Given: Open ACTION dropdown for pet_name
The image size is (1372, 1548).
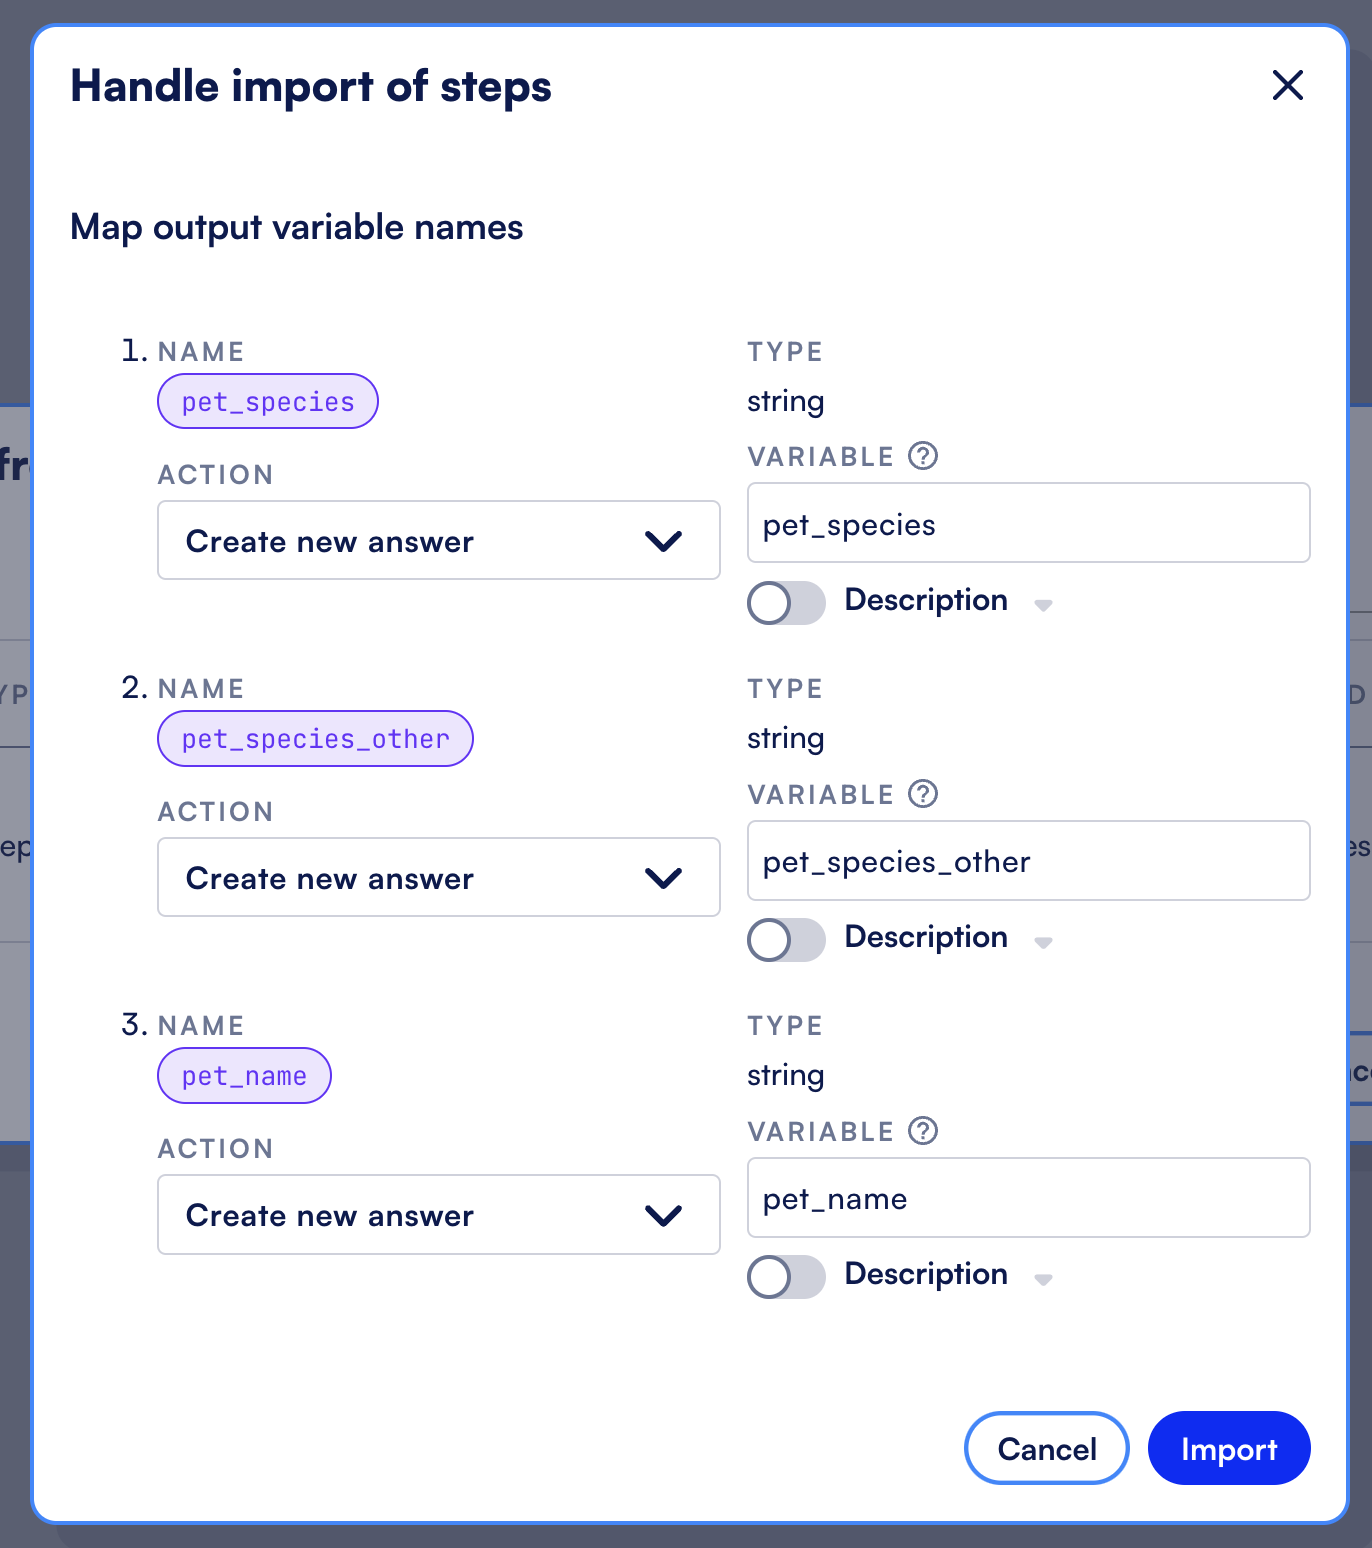Looking at the screenshot, I should [438, 1215].
